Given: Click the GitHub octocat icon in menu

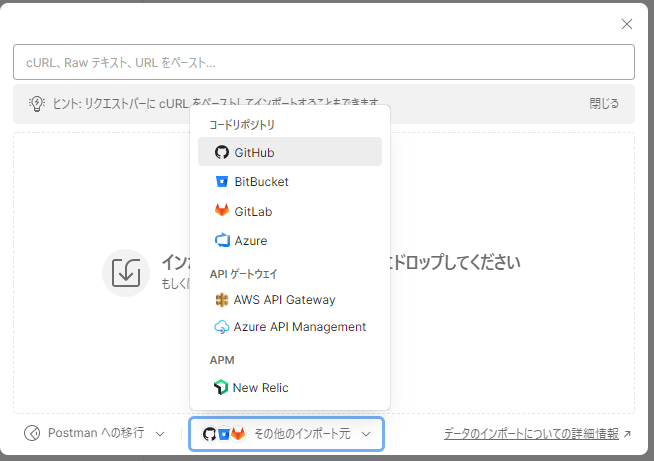Looking at the screenshot, I should (x=221, y=152).
